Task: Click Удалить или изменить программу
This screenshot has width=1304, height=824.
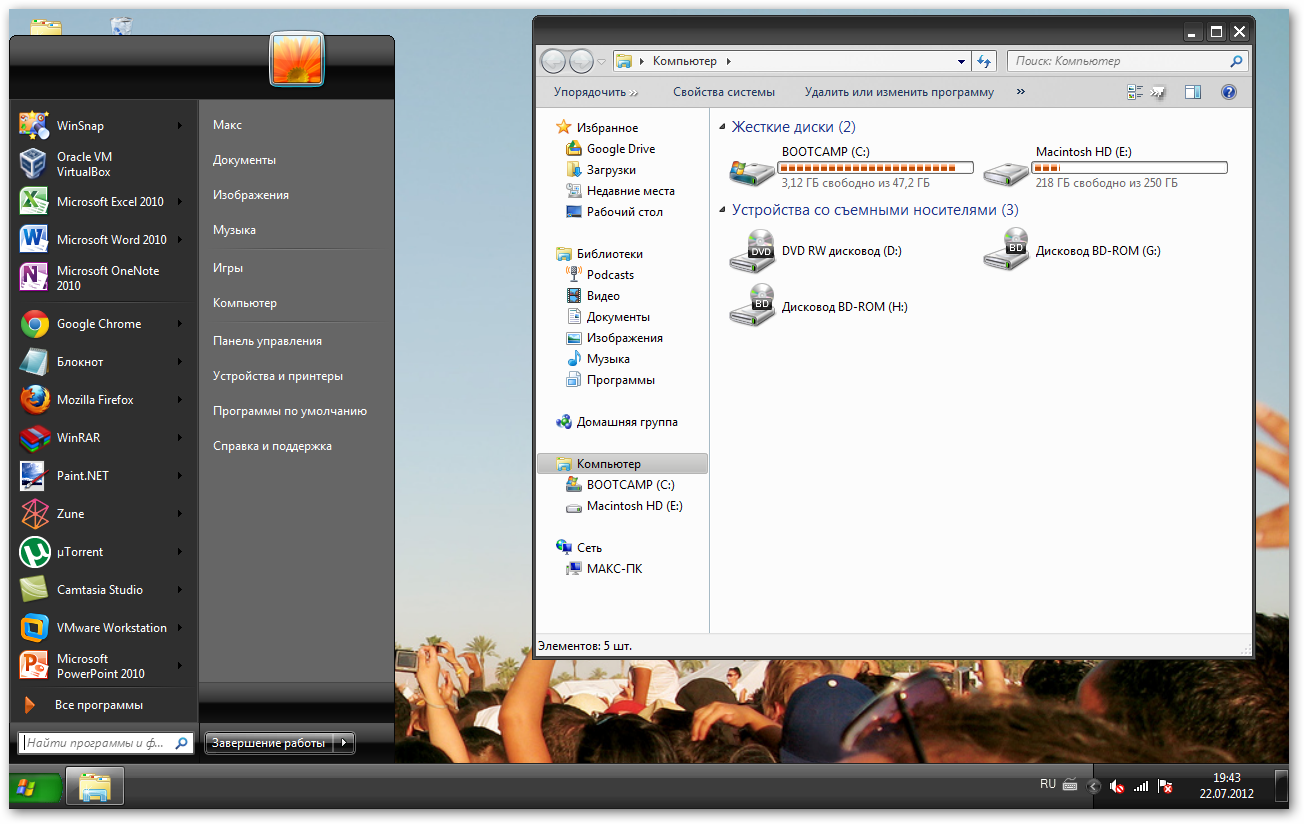Action: pos(899,92)
